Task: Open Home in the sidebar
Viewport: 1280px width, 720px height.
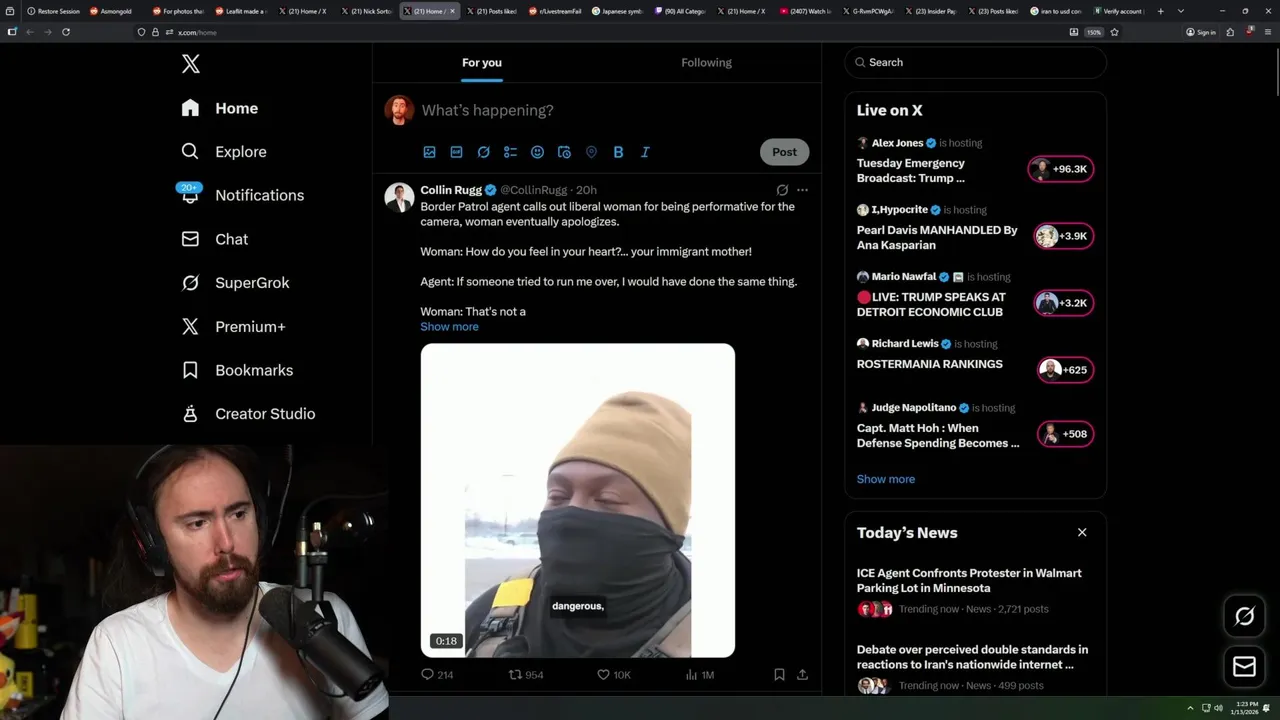Action: [x=220, y=108]
